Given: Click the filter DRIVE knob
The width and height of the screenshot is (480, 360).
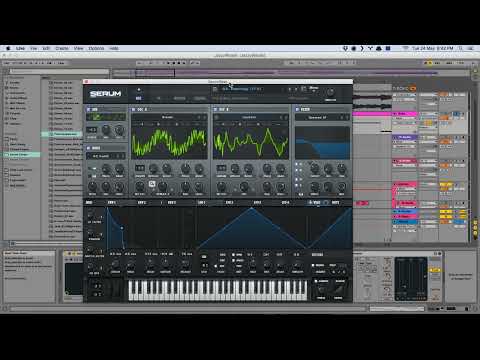Looking at the screenshot, I should (315, 187).
